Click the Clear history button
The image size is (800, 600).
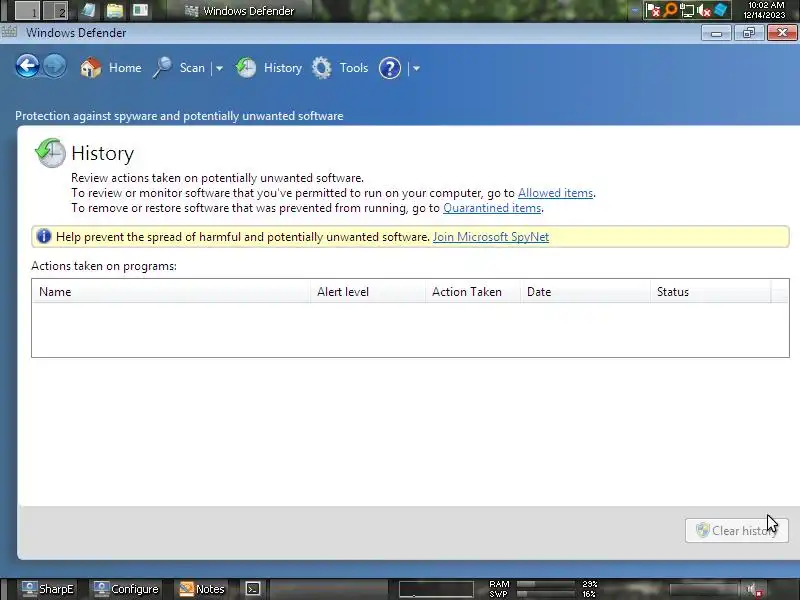pos(737,531)
